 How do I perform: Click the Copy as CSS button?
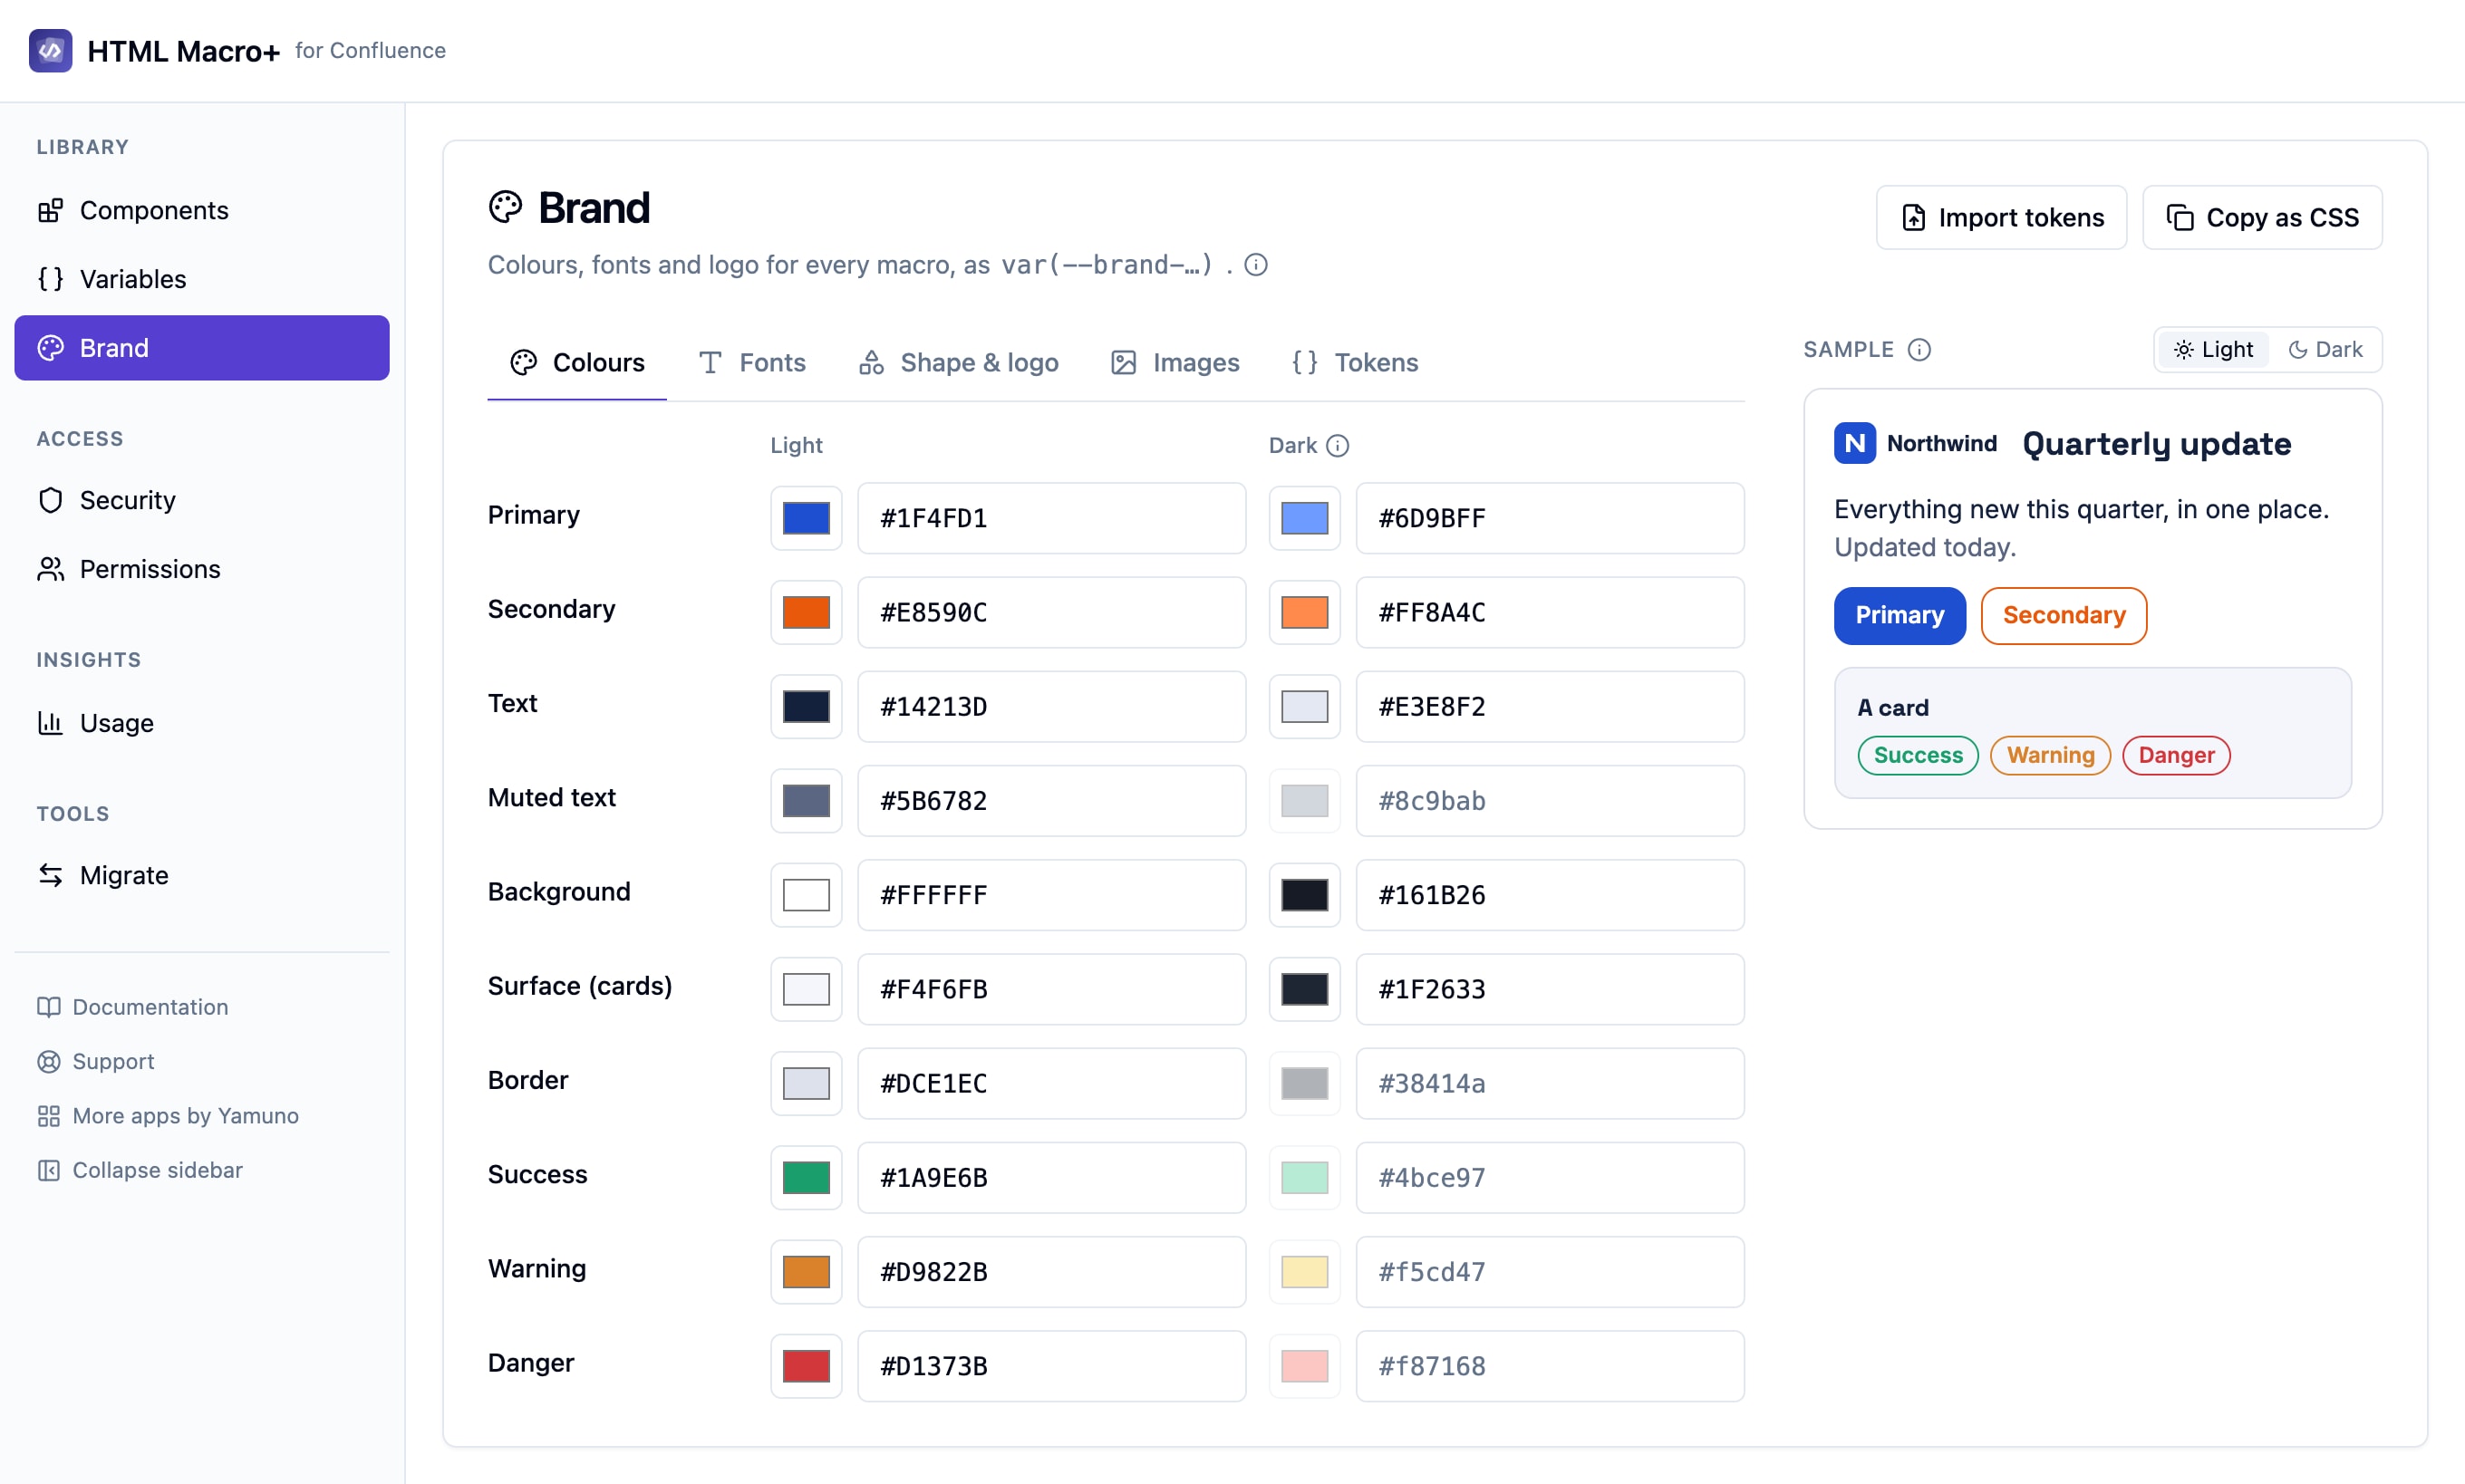tap(2262, 218)
